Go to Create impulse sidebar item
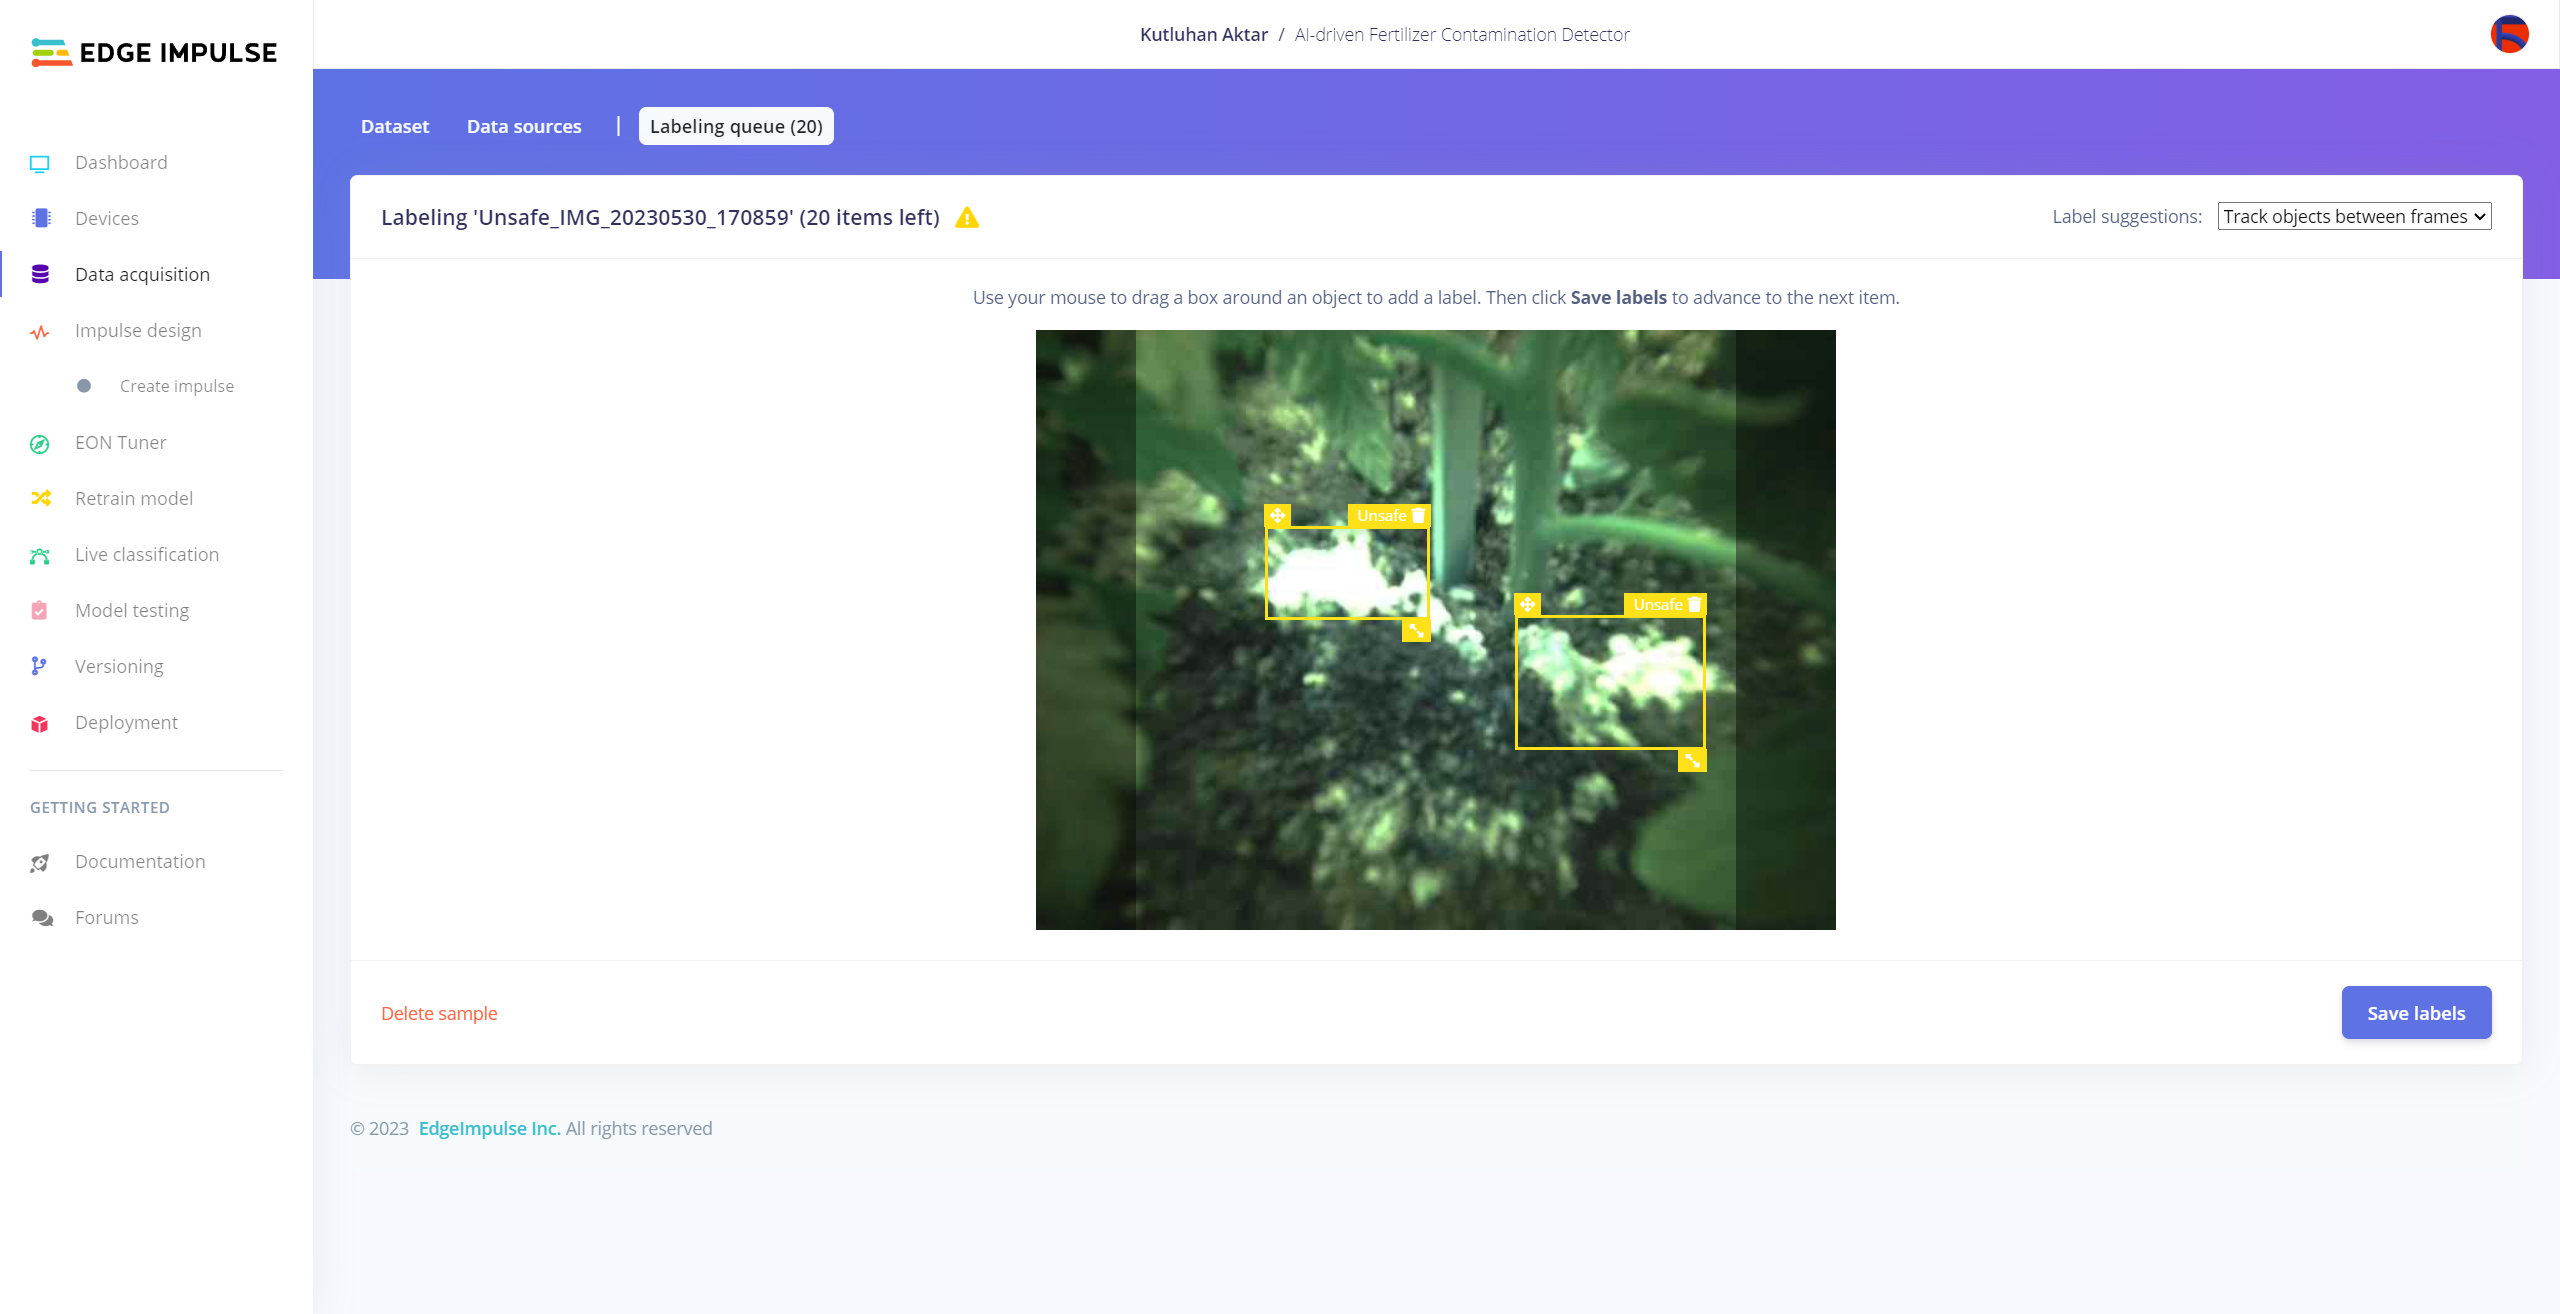 177,386
